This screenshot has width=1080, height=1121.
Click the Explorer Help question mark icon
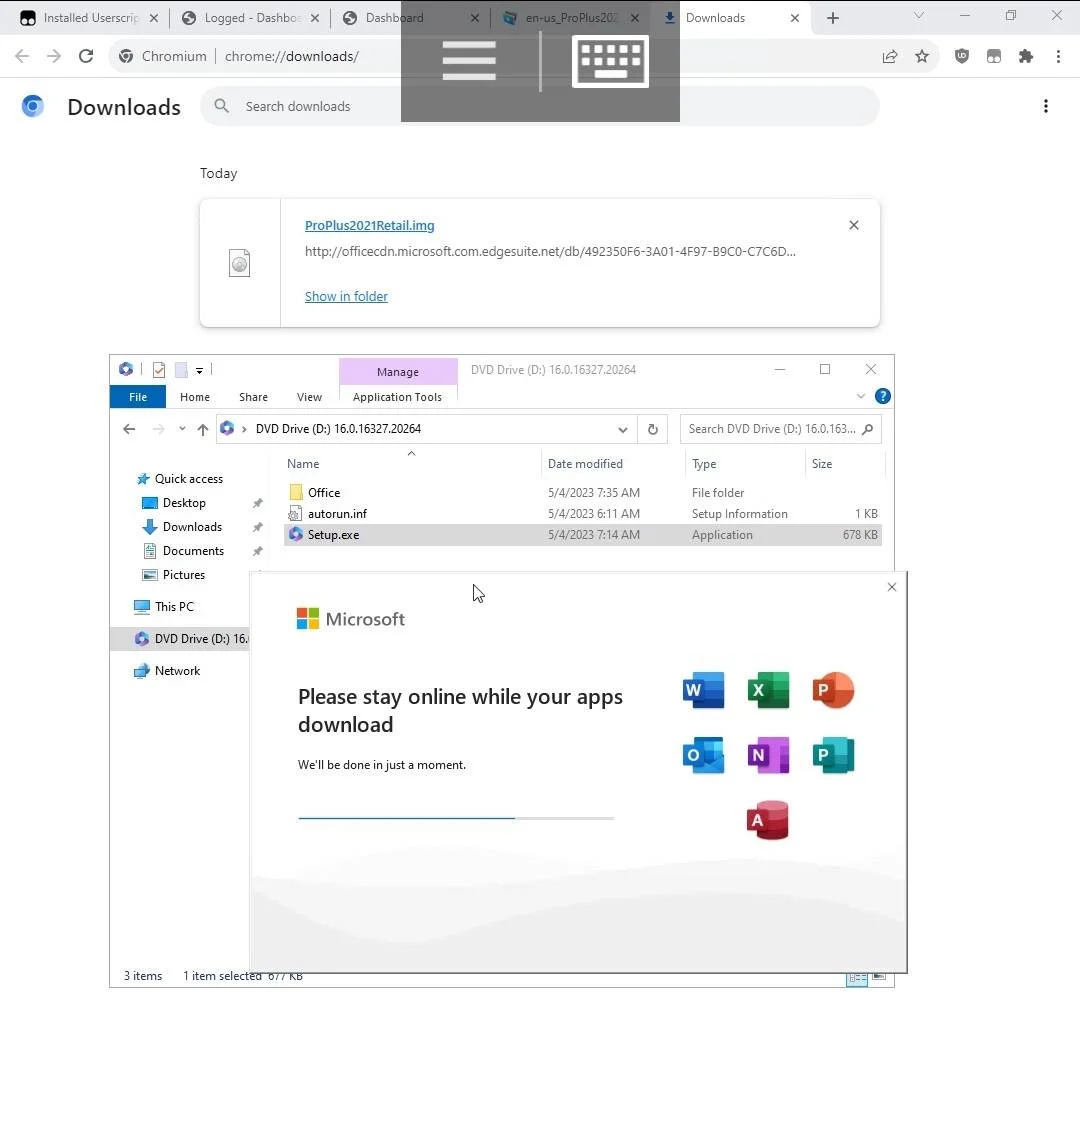pos(883,396)
